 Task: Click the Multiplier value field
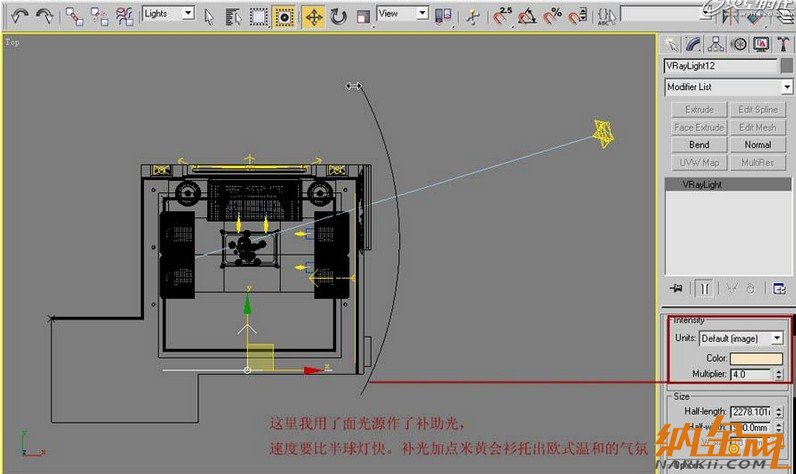pos(750,374)
